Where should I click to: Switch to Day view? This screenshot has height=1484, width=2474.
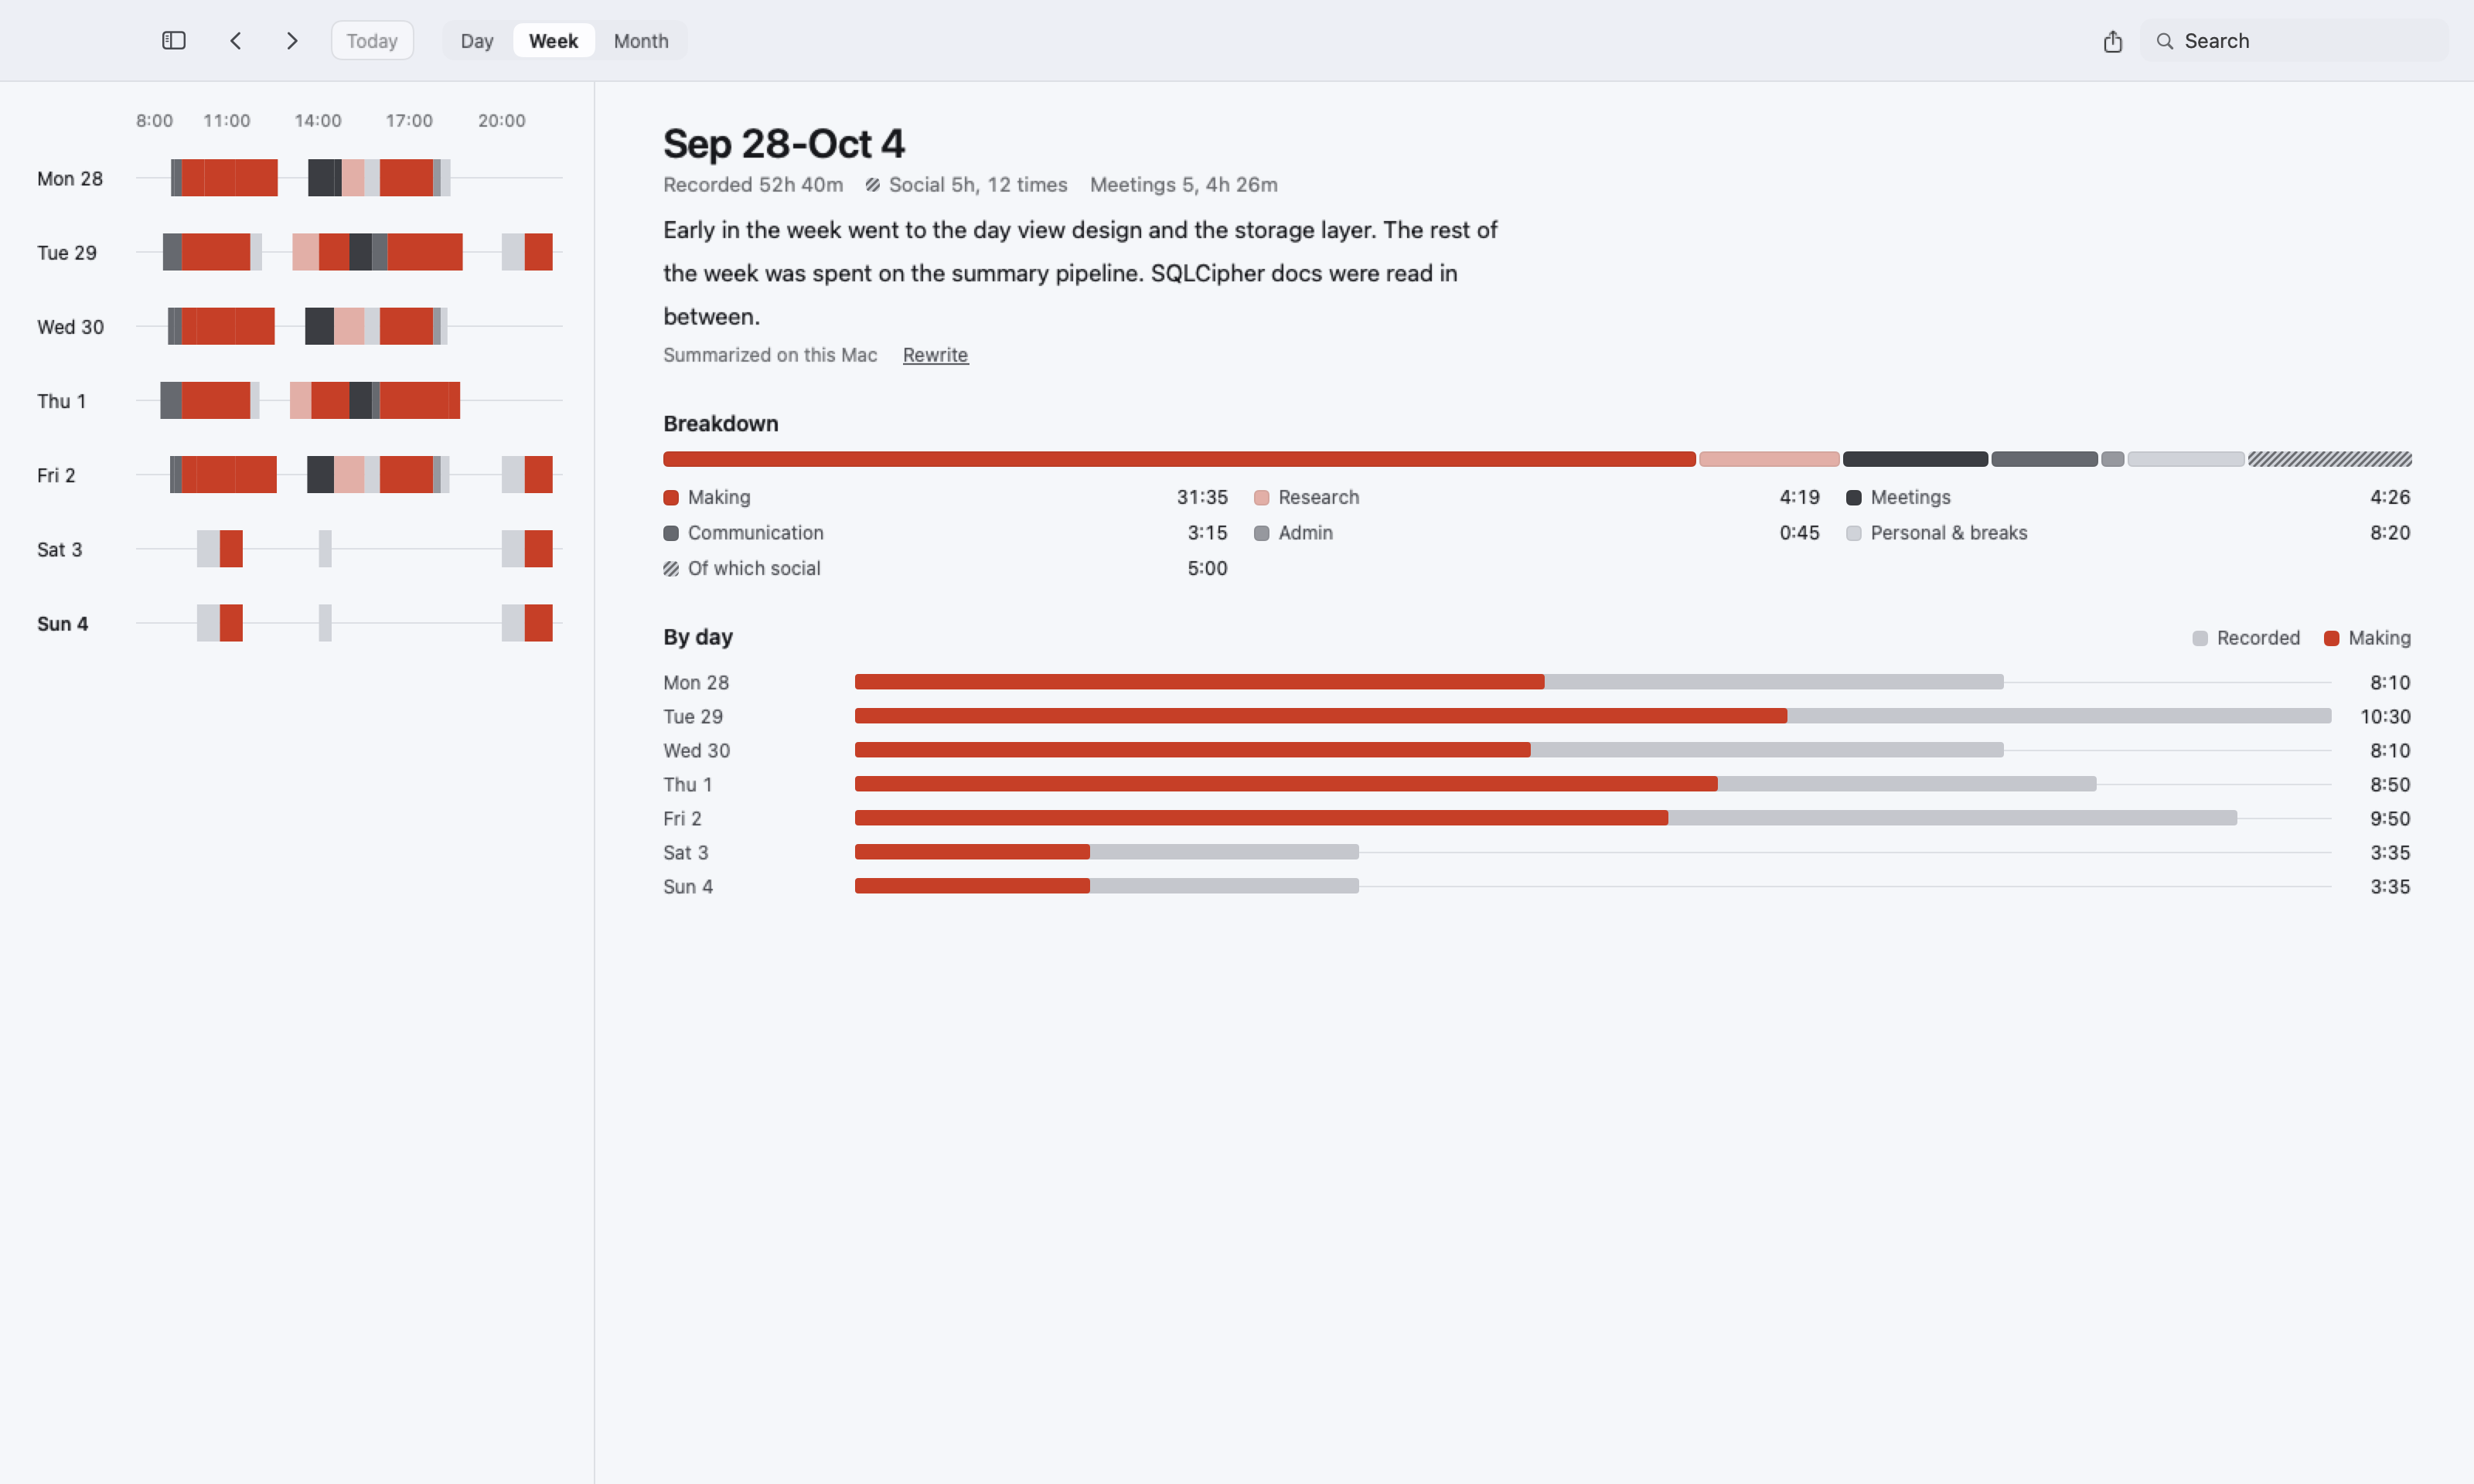pyautogui.click(x=477, y=41)
